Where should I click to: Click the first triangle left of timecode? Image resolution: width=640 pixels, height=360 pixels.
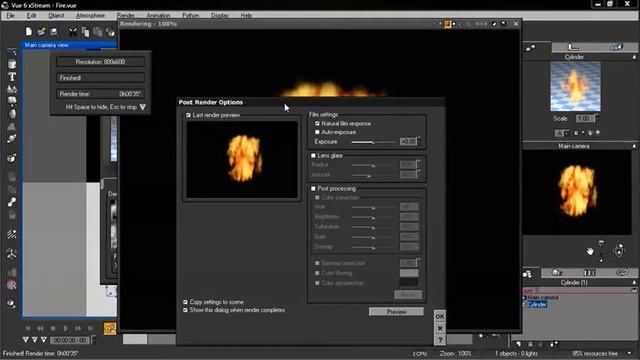(x=26, y=340)
